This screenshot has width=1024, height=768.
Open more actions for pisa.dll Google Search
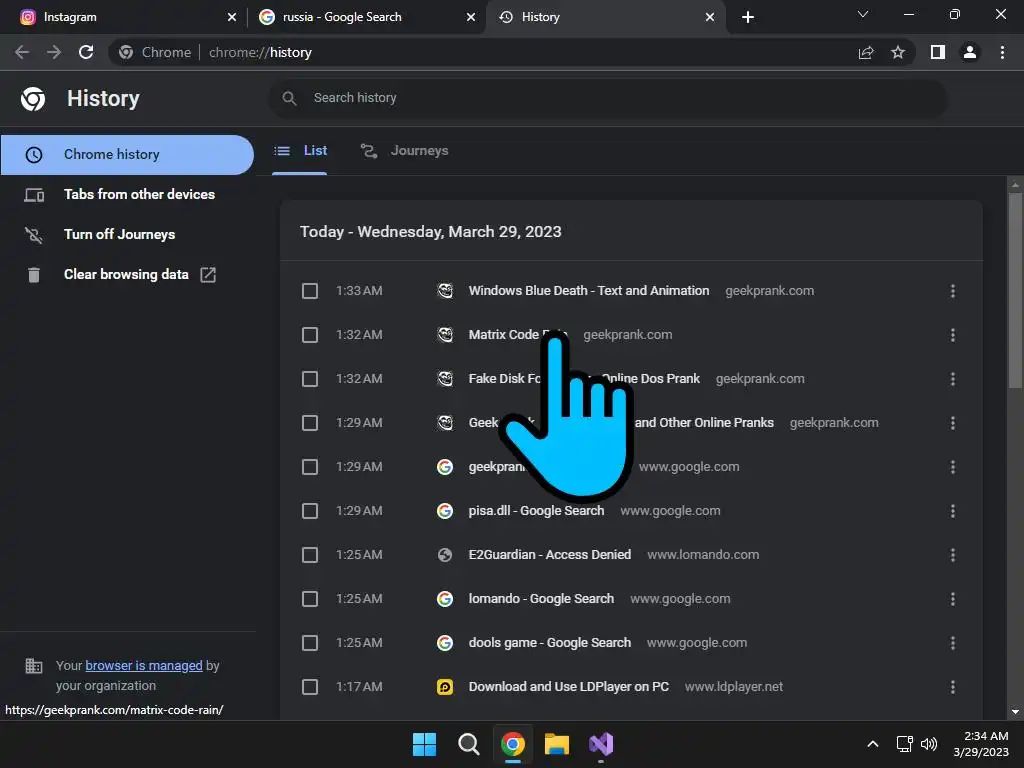(953, 511)
